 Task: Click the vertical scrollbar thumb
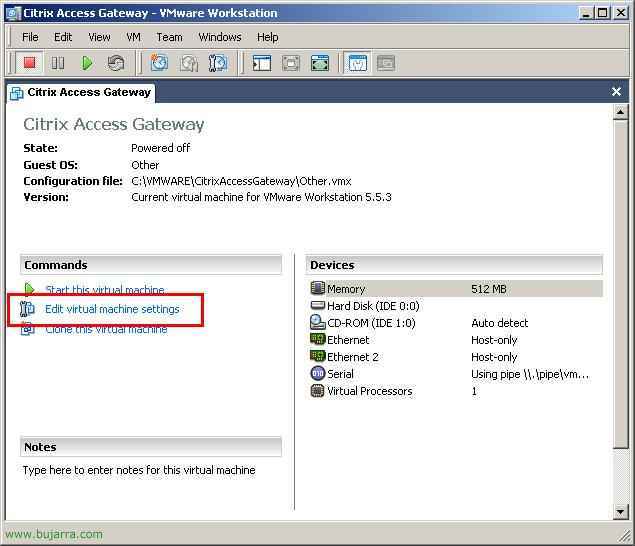(x=620, y=284)
